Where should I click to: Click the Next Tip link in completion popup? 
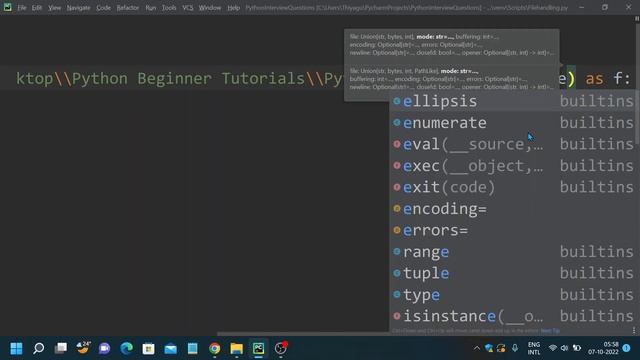(550, 331)
